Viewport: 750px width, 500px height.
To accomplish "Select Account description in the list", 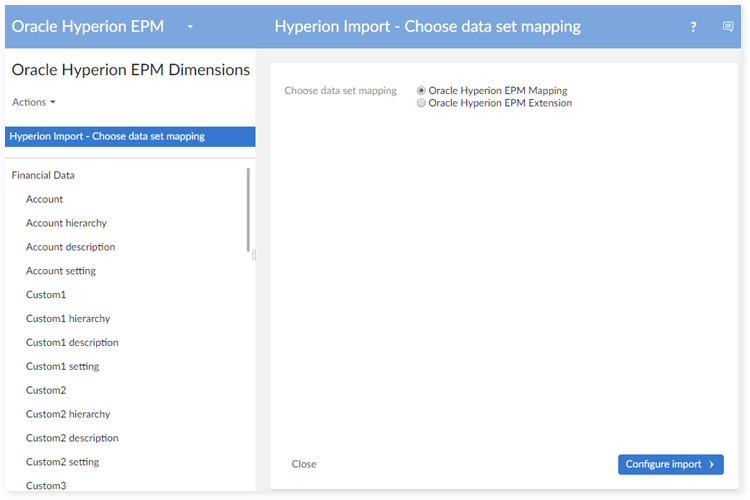I will click(70, 247).
